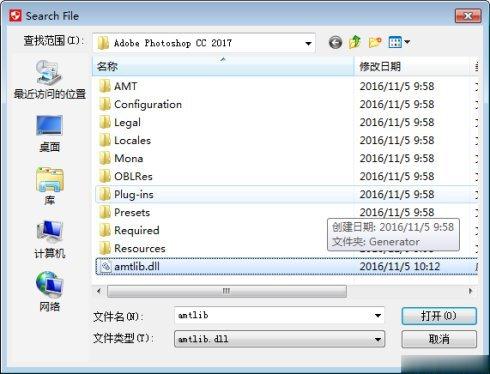Click the scrollbar right arrow
The height and width of the screenshot is (374, 490).
pyautogui.click(x=470, y=291)
